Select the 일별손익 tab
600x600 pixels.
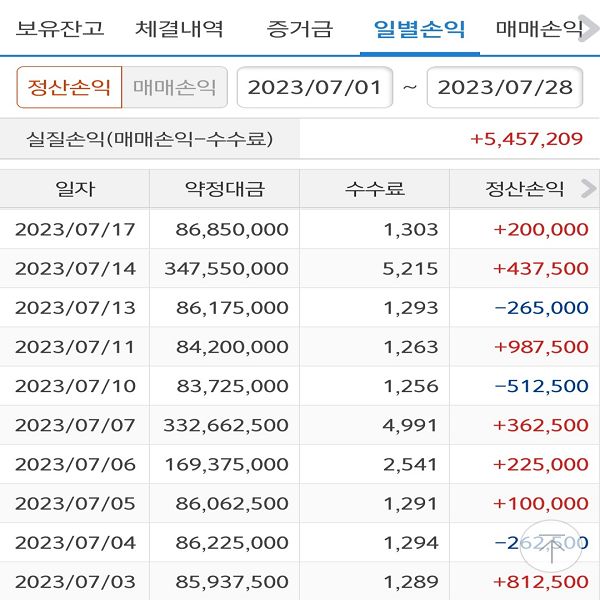click(x=420, y=28)
